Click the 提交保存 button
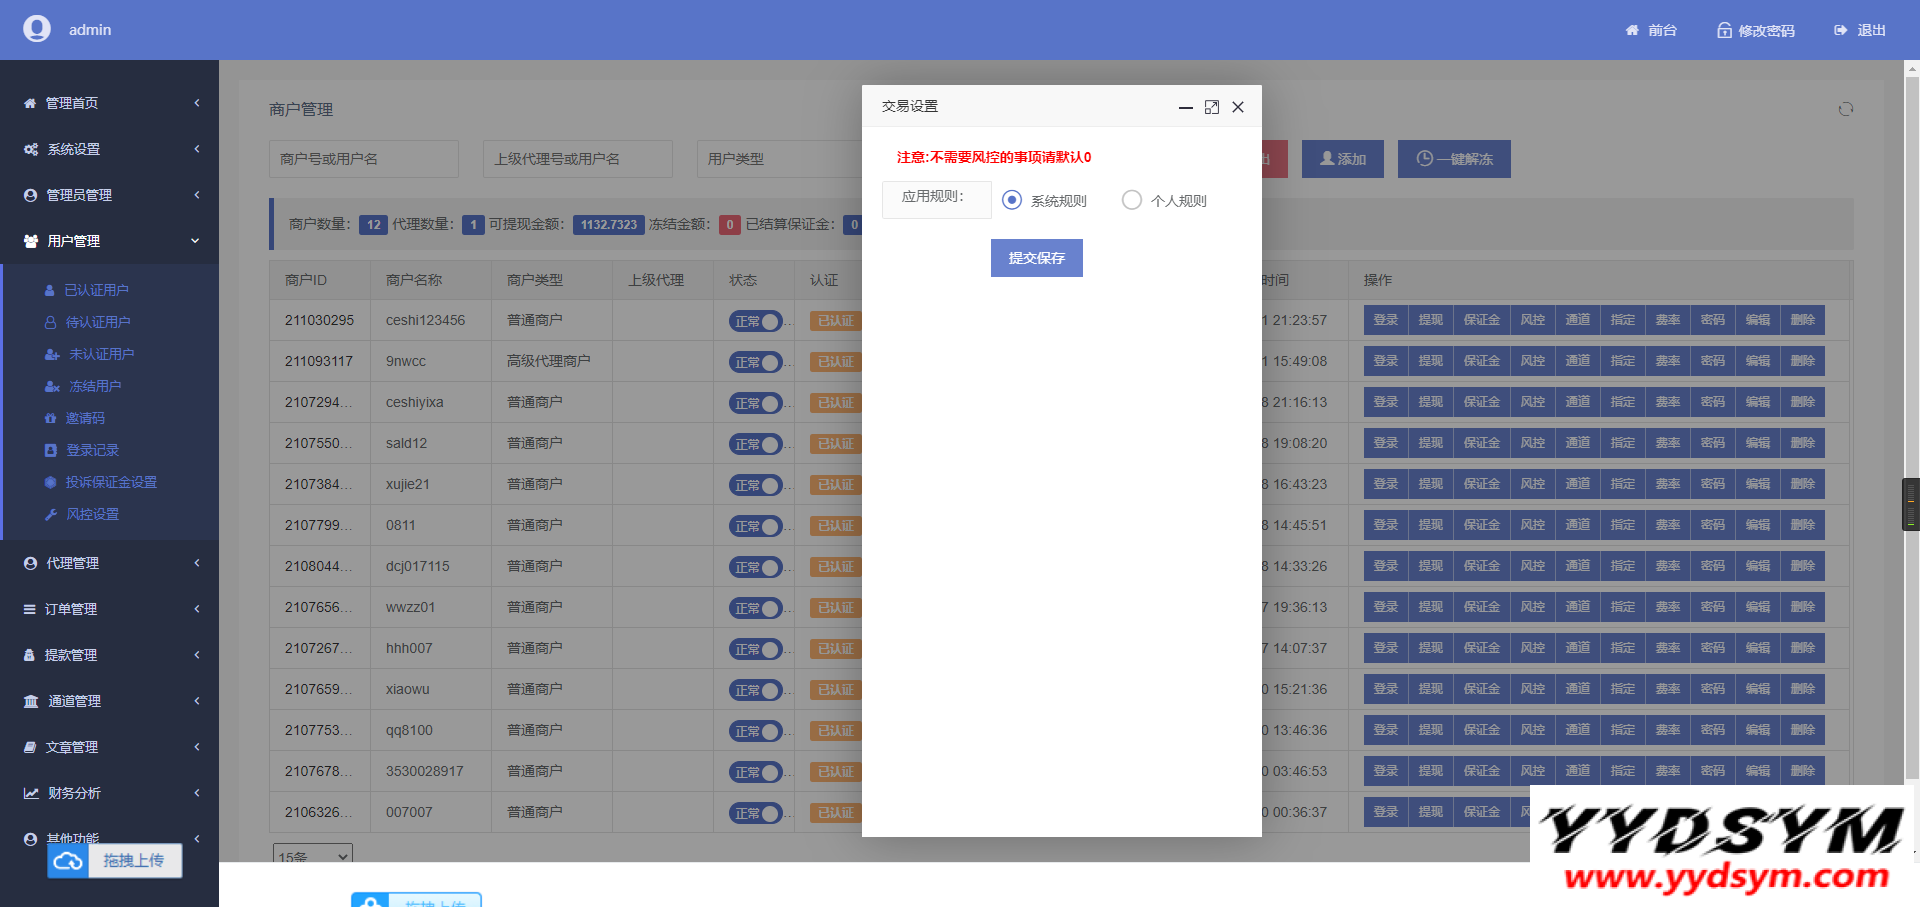This screenshot has height=907, width=1920. pyautogui.click(x=1036, y=258)
